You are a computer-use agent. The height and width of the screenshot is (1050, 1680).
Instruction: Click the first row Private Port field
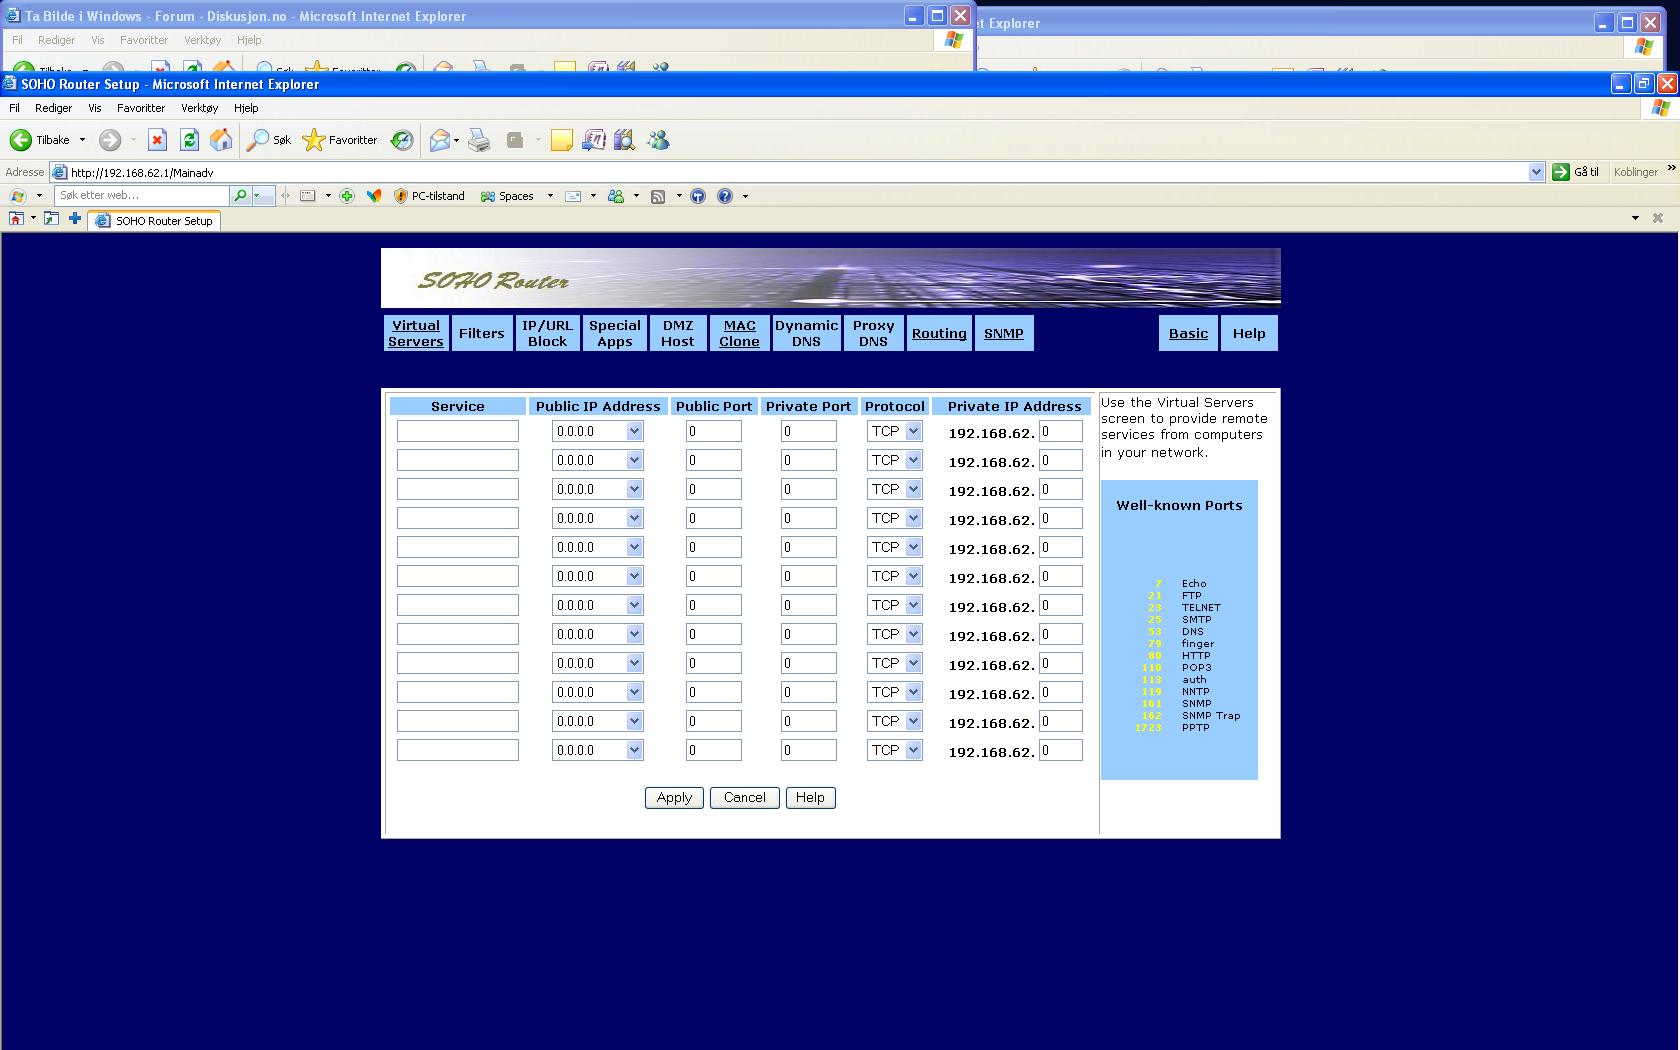809,431
